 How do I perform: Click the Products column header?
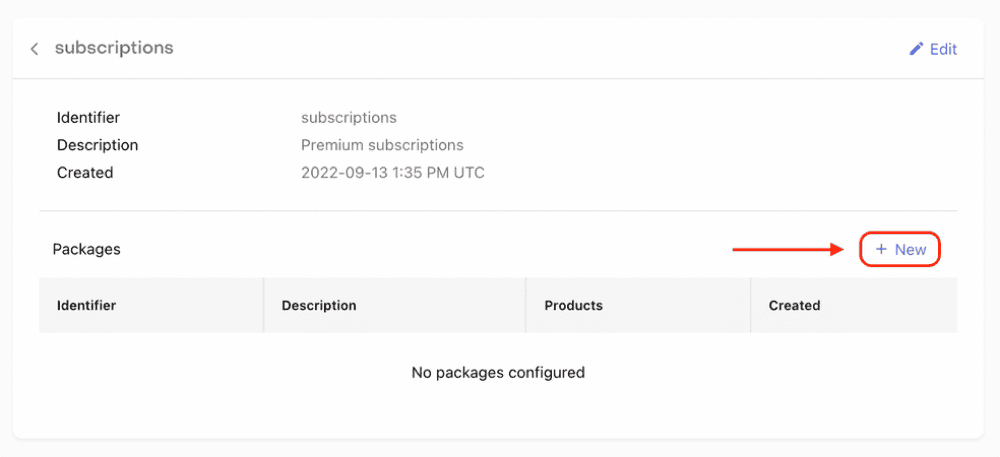[x=573, y=305]
